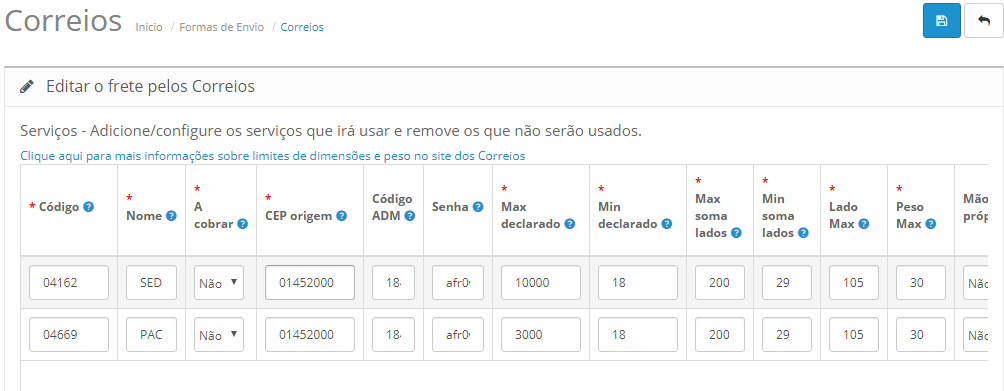This screenshot has width=1004, height=391.
Task: Open Formas de Envio breadcrumb
Action: pyautogui.click(x=222, y=28)
